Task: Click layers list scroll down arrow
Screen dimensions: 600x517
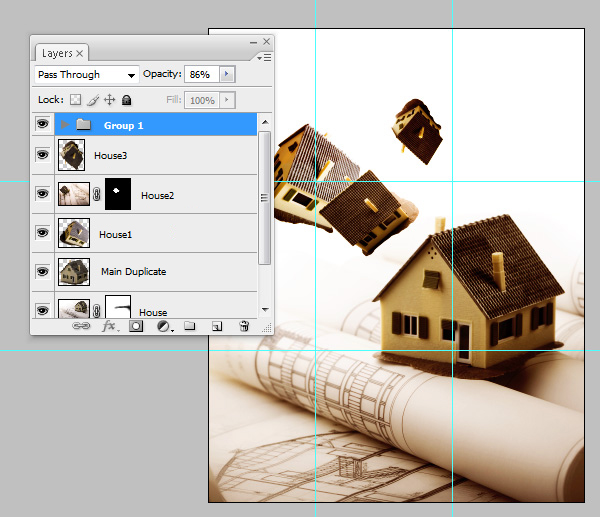Action: coord(265,309)
